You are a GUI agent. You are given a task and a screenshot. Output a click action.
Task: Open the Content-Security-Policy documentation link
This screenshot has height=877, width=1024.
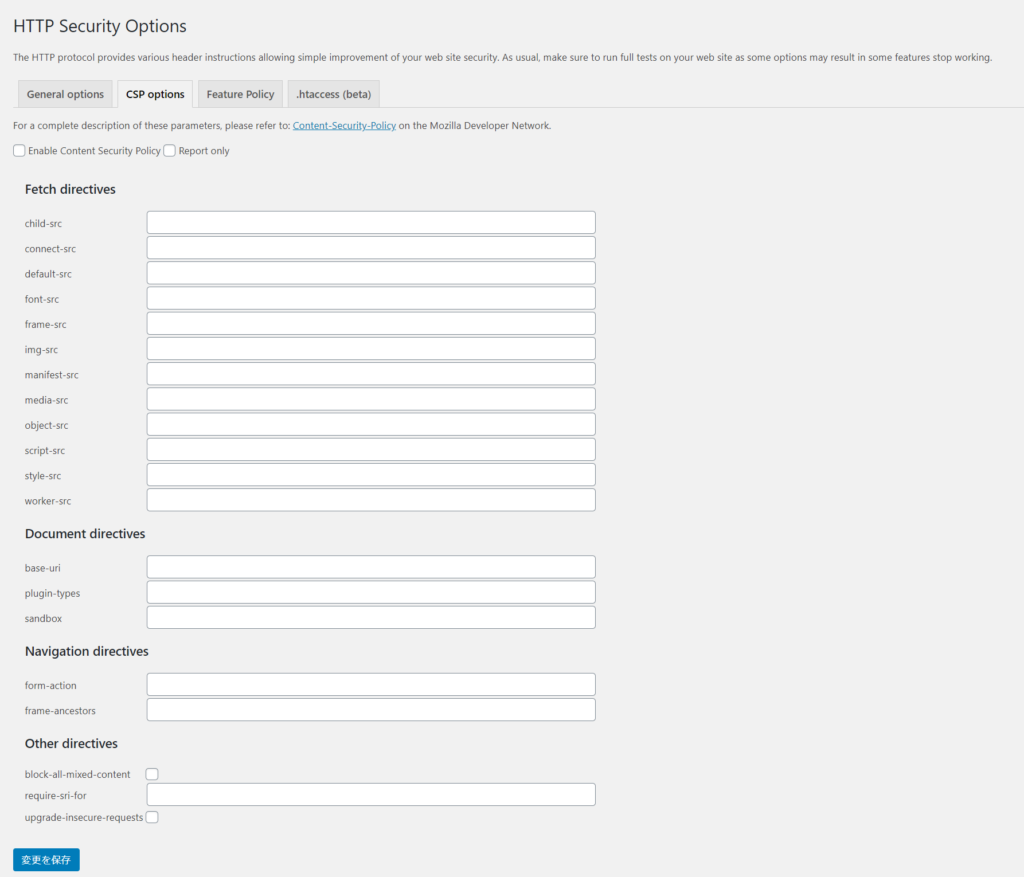(344, 126)
